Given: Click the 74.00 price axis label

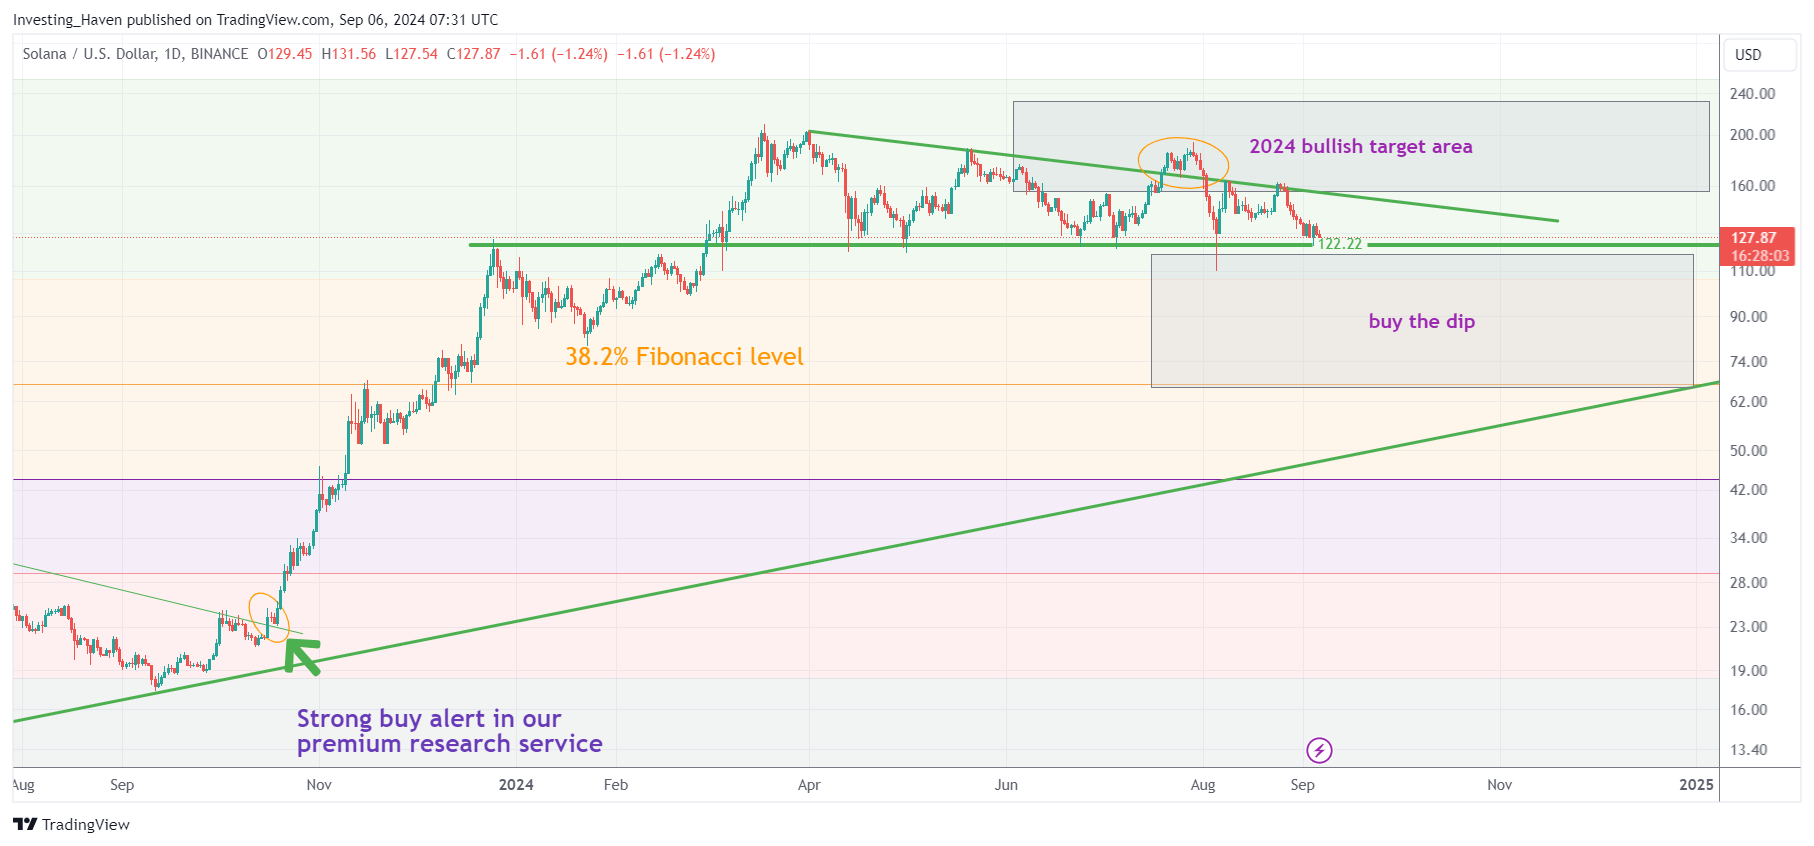Looking at the screenshot, I should 1749,362.
